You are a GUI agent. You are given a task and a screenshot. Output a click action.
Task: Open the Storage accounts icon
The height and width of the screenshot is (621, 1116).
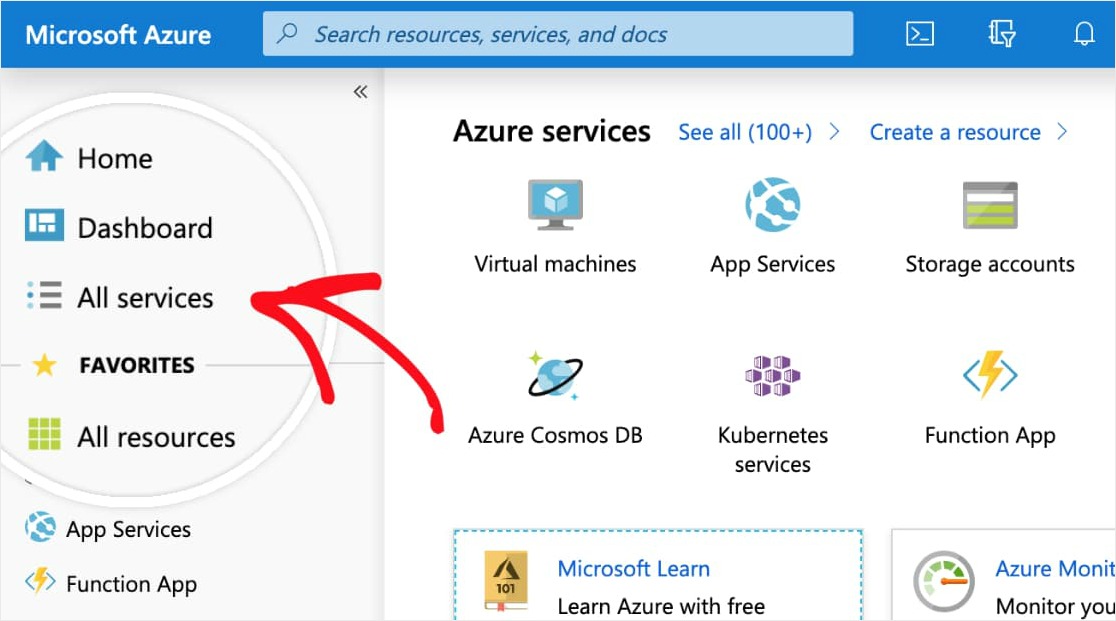tap(990, 206)
